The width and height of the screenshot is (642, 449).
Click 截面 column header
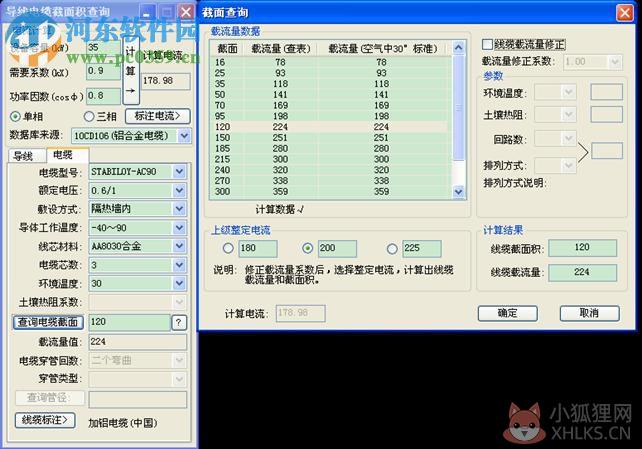point(227,49)
